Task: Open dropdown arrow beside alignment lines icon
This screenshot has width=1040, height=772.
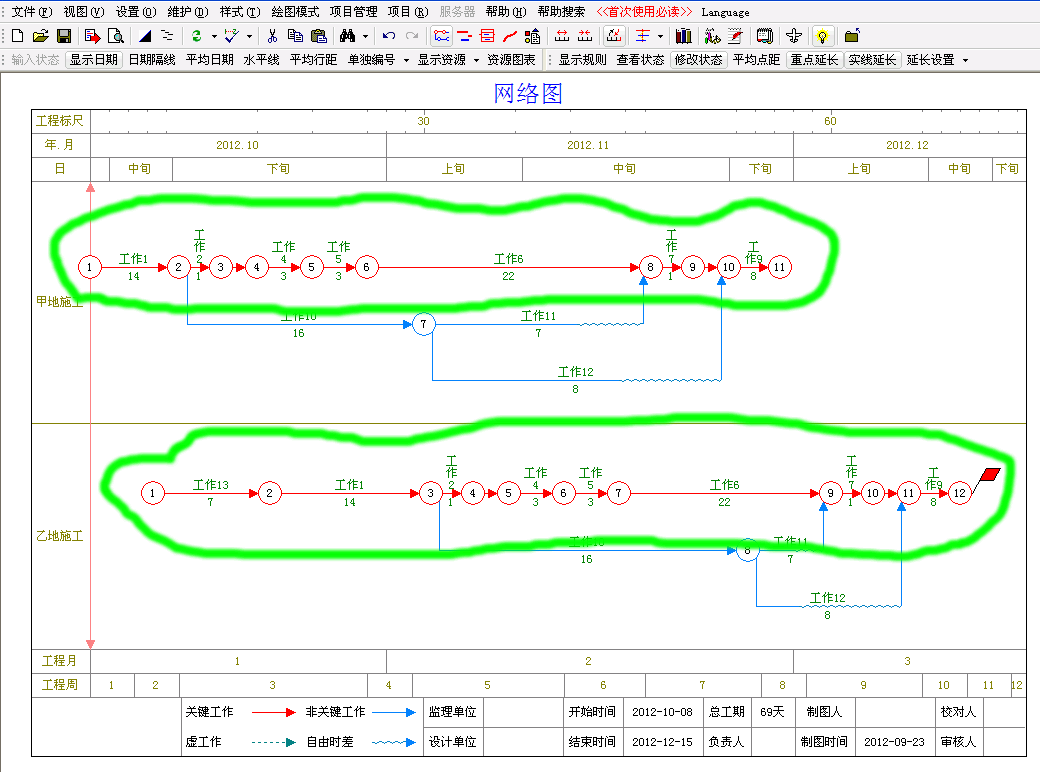Action: click(x=660, y=36)
